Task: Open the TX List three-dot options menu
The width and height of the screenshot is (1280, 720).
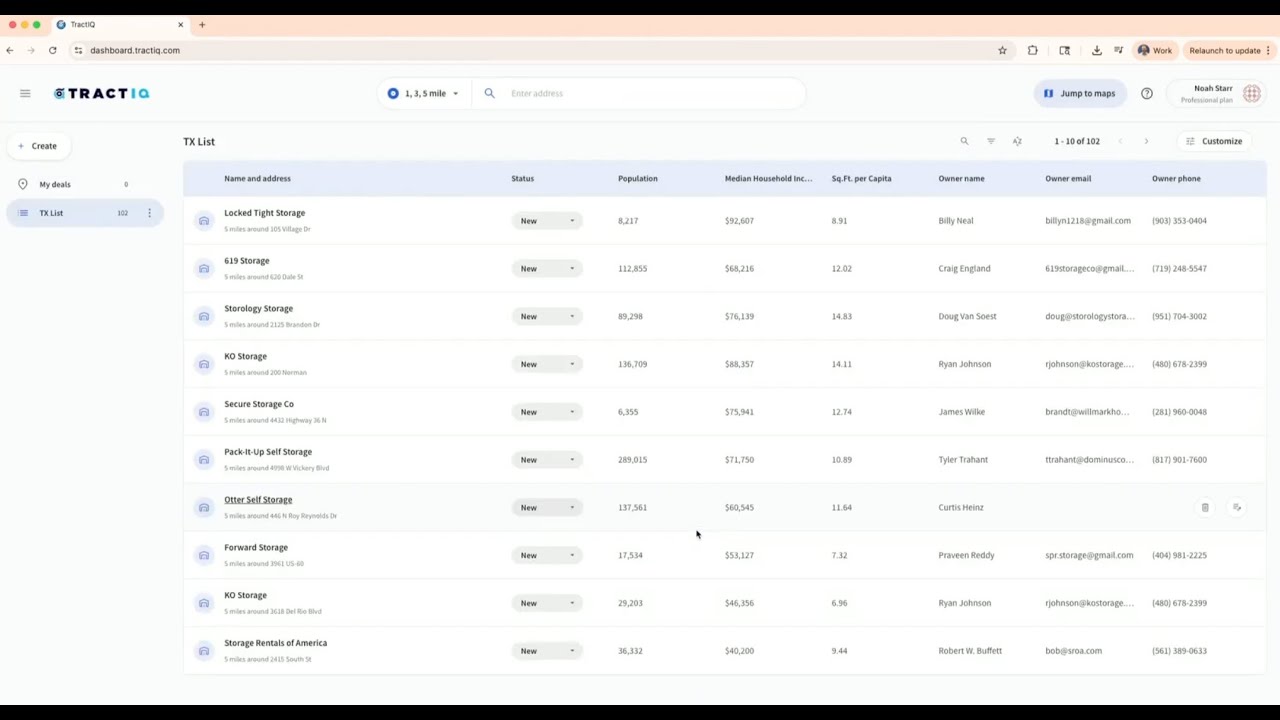Action: coord(149,213)
